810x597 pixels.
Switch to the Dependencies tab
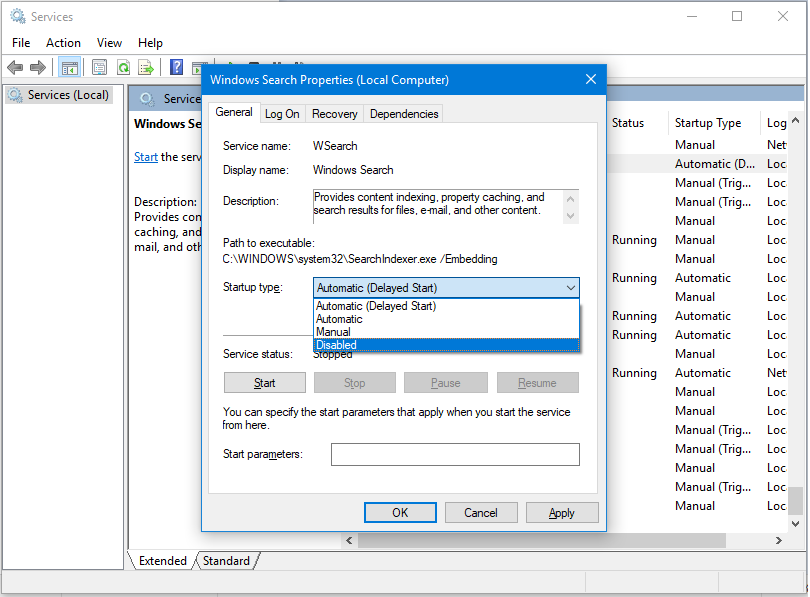click(404, 114)
